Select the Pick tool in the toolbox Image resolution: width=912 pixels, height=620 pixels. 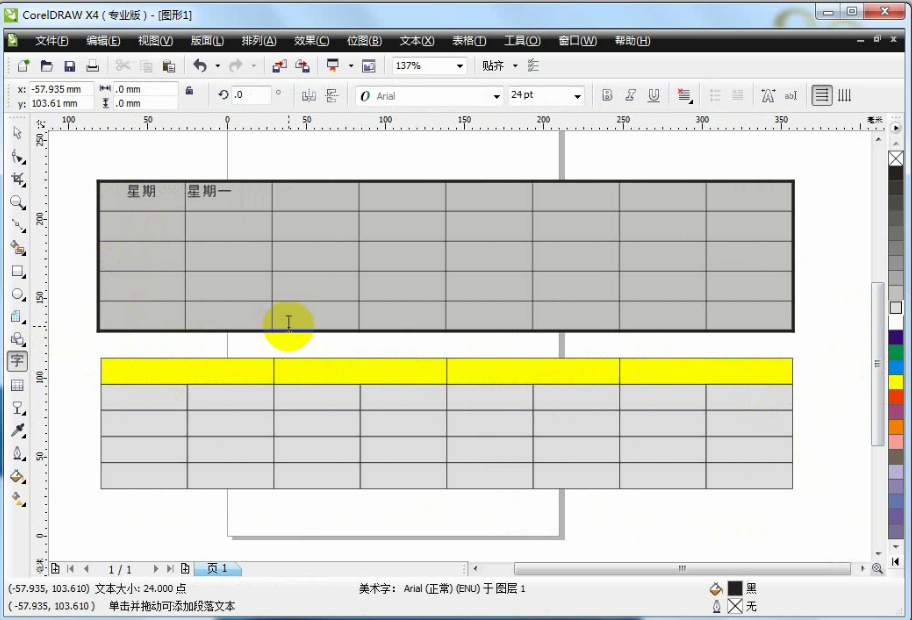pyautogui.click(x=17, y=133)
